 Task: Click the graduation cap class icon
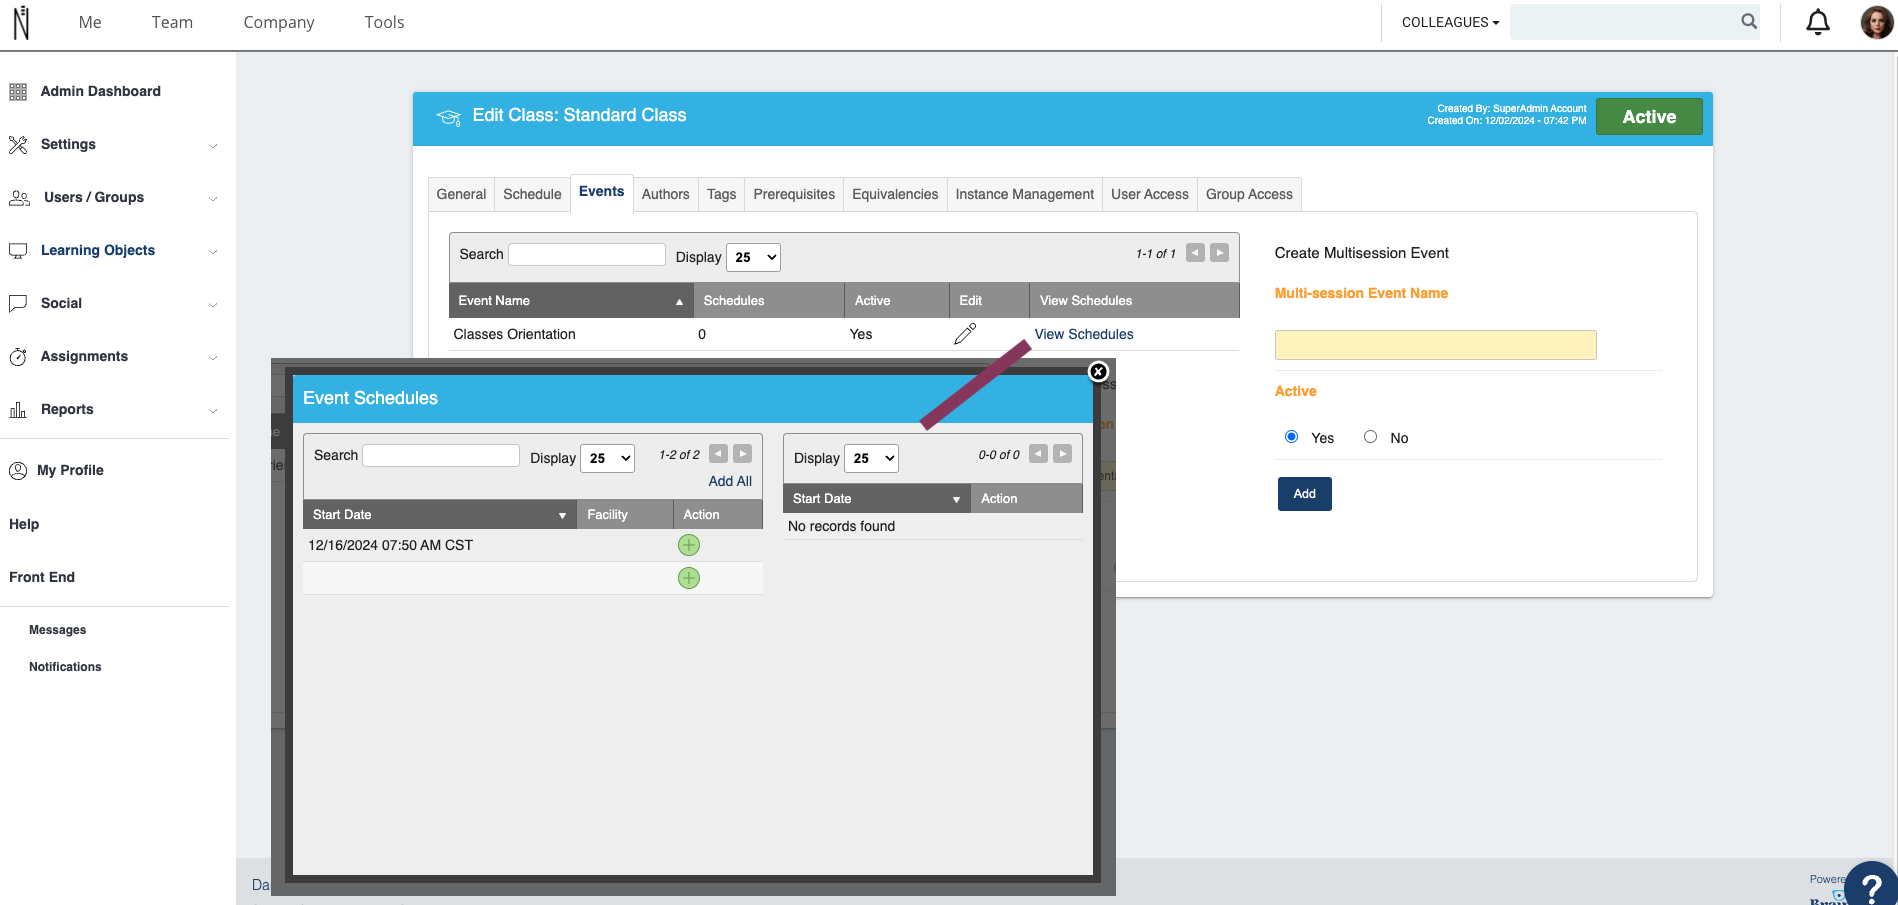(x=448, y=117)
